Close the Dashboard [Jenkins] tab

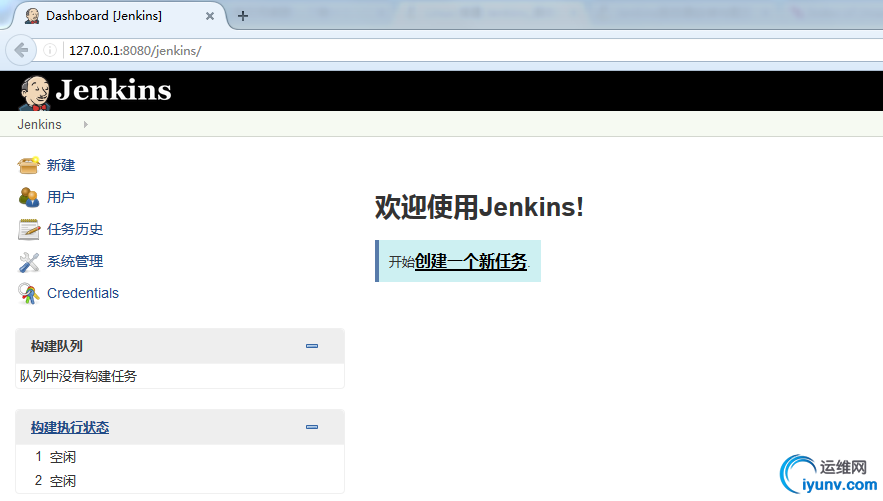210,16
